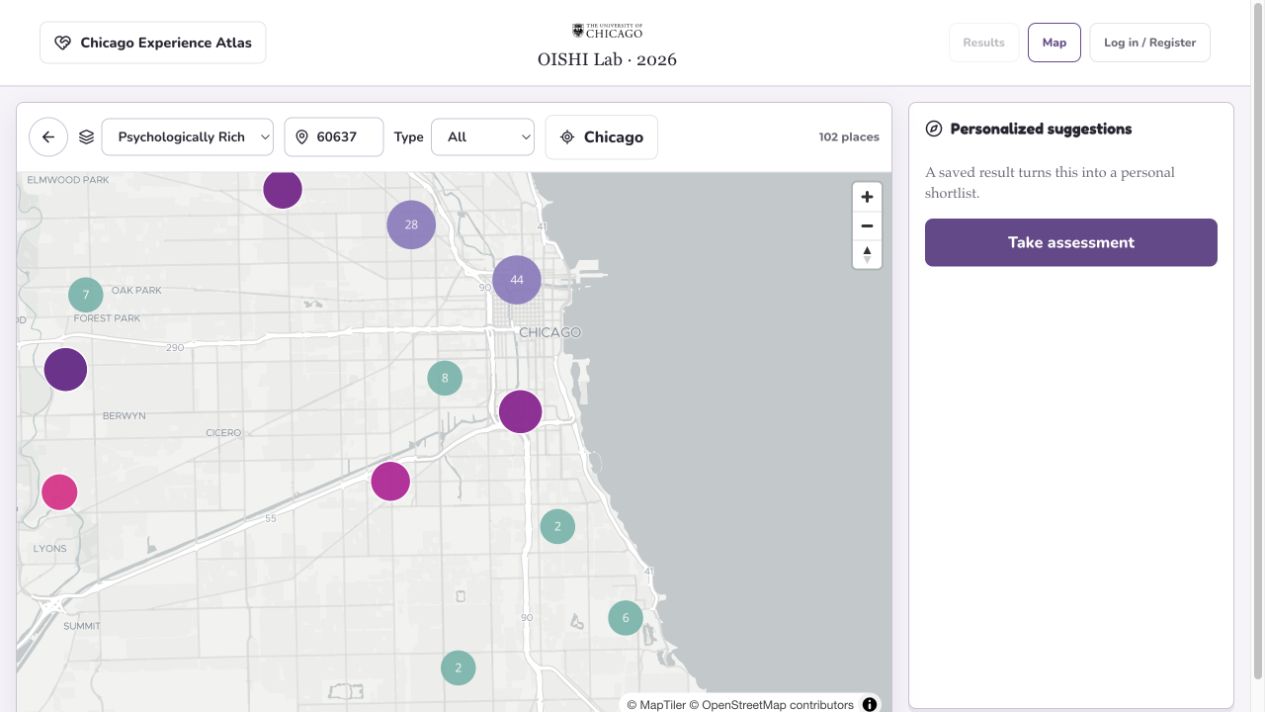Select the pink marker near Lyons
The image size is (1265, 712).
[x=59, y=492]
